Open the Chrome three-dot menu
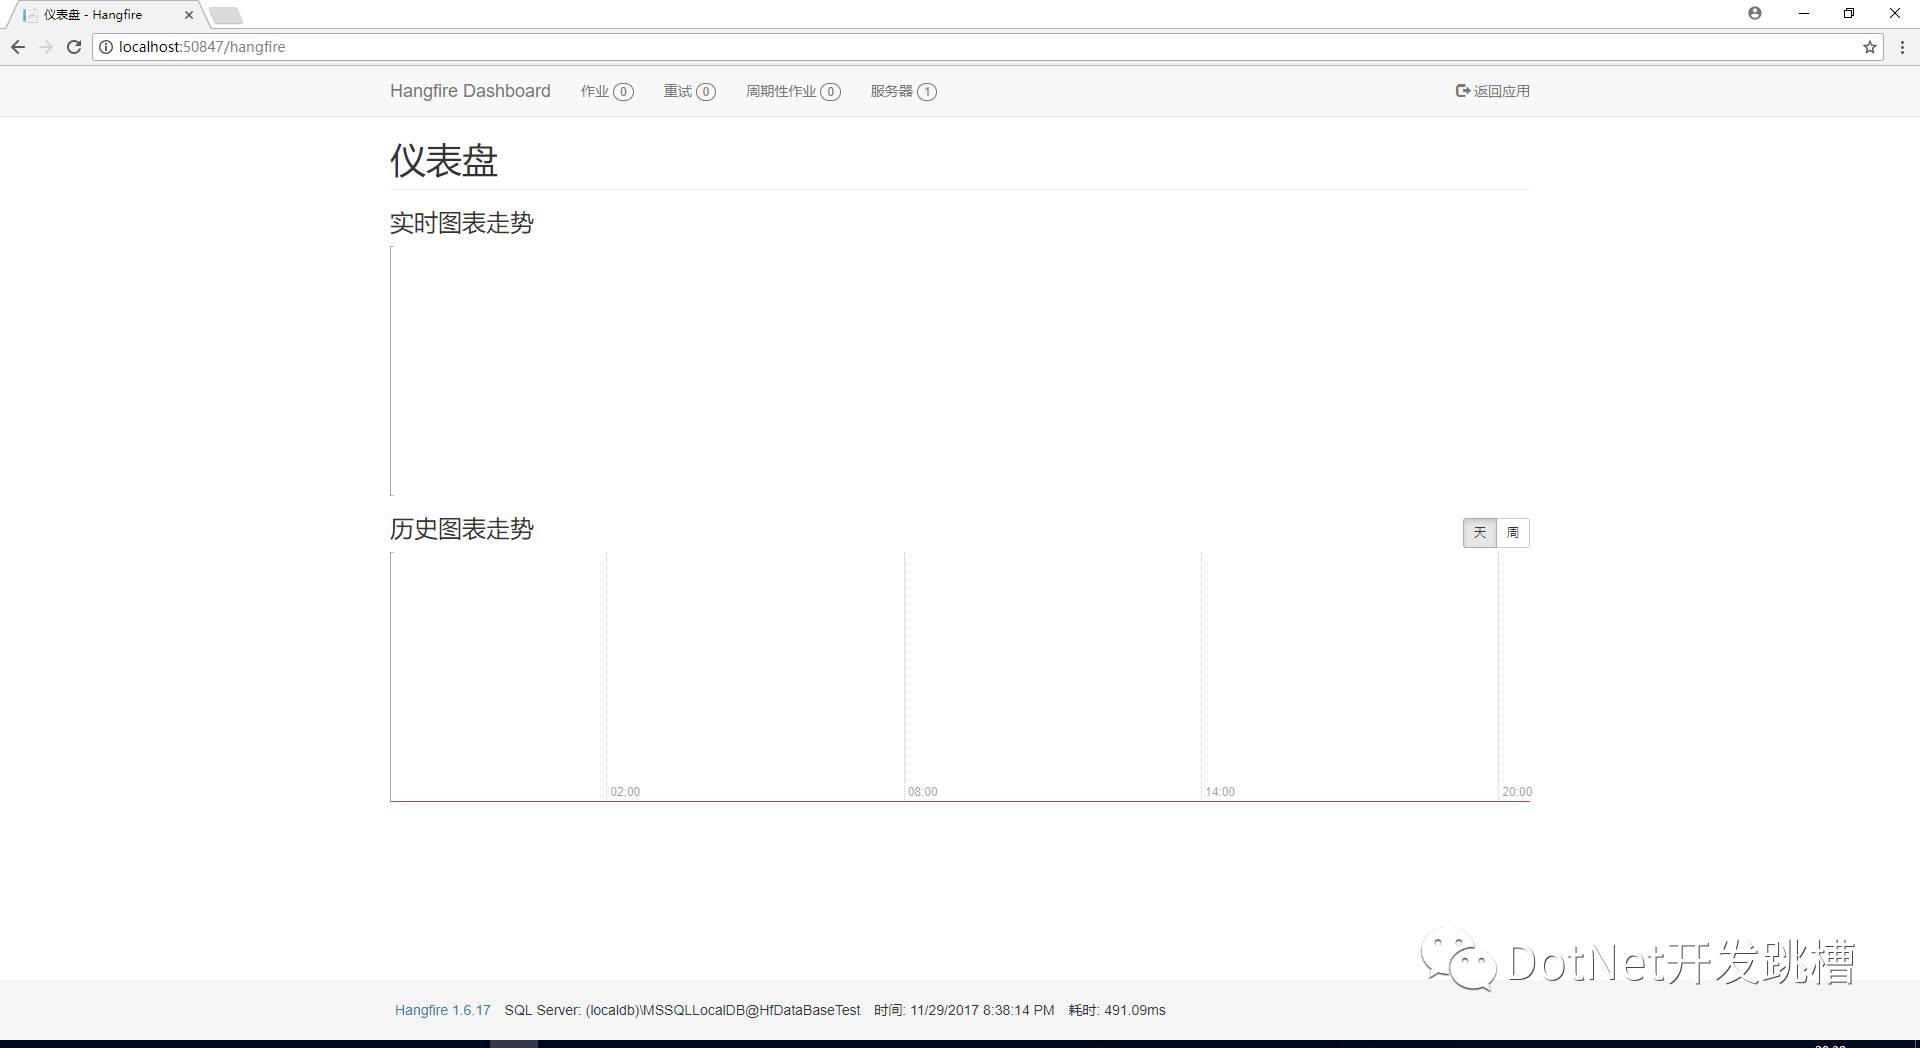The image size is (1920, 1048). [x=1902, y=47]
